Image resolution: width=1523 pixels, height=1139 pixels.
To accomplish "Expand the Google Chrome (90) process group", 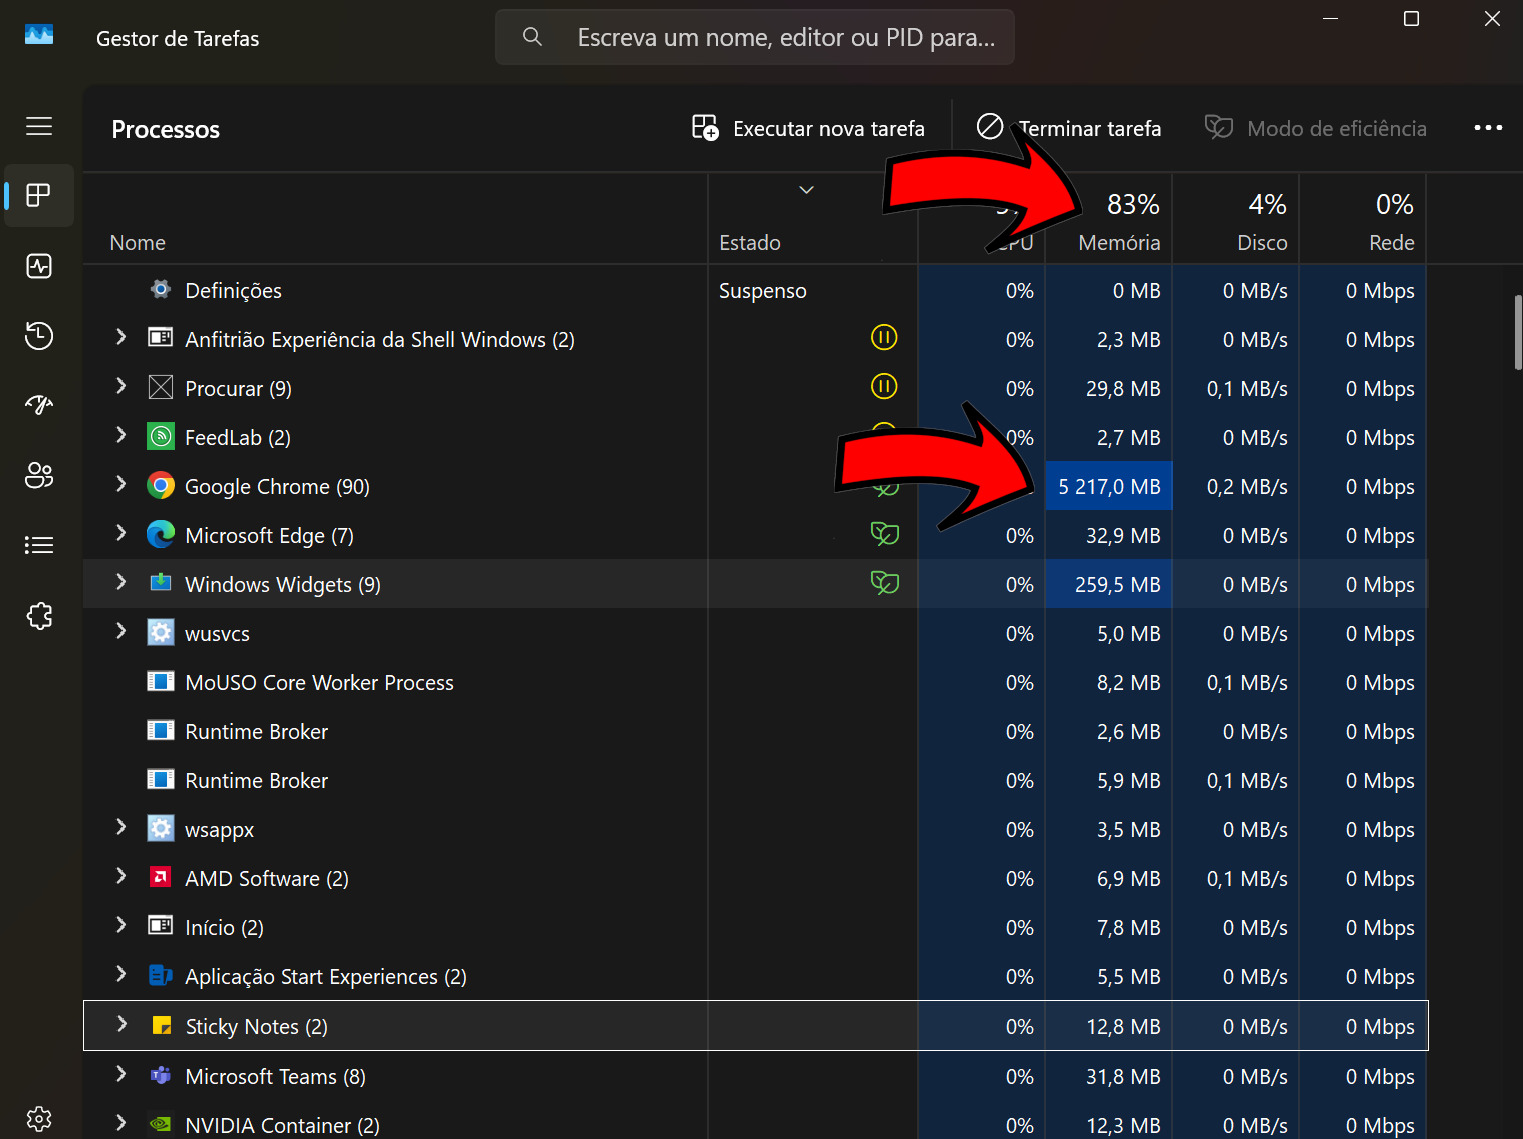I will click(121, 485).
